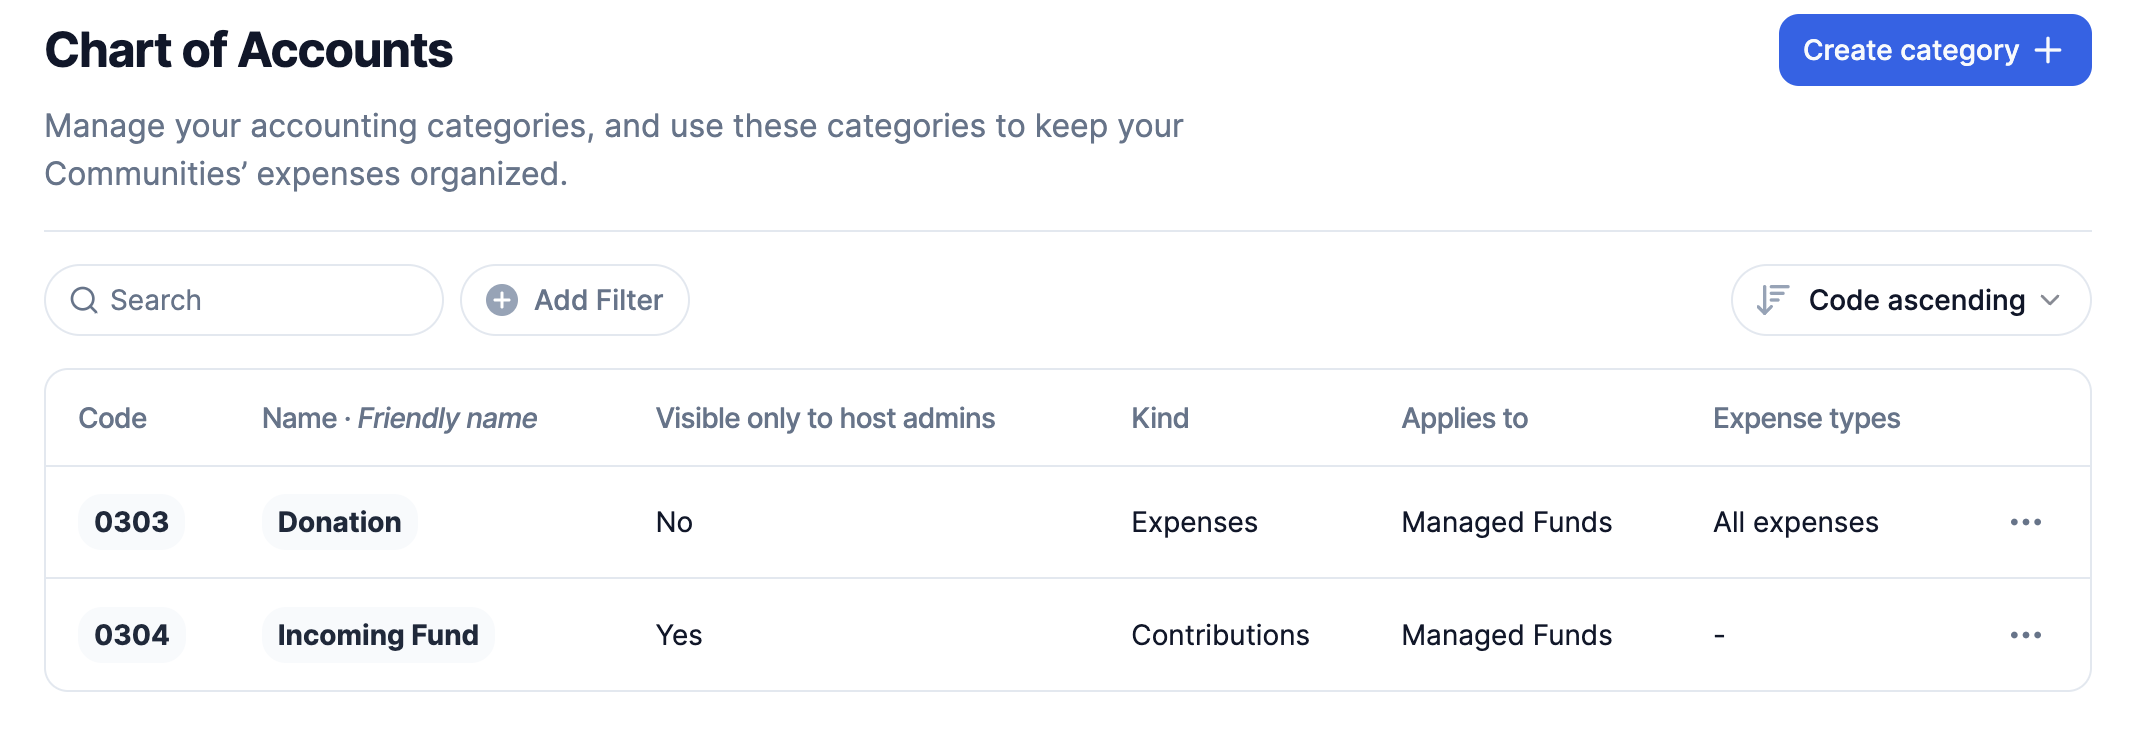
Task: Click the Incoming Fund category name
Action: click(x=378, y=635)
